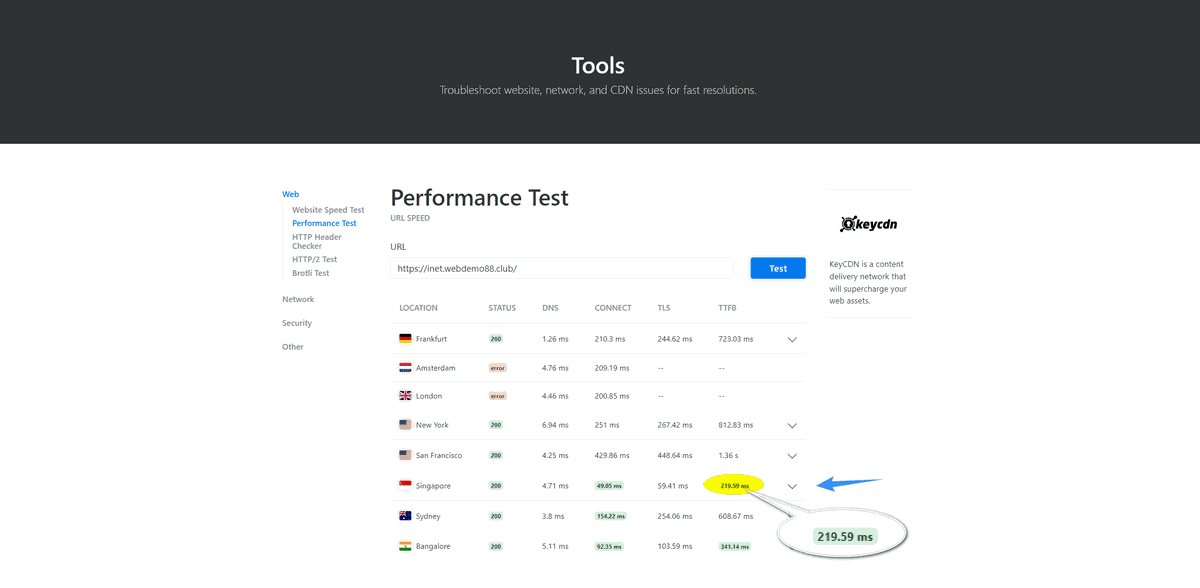This screenshot has height=588, width=1200.
Task: Expand the Other category in sidebar
Action: pyautogui.click(x=293, y=347)
